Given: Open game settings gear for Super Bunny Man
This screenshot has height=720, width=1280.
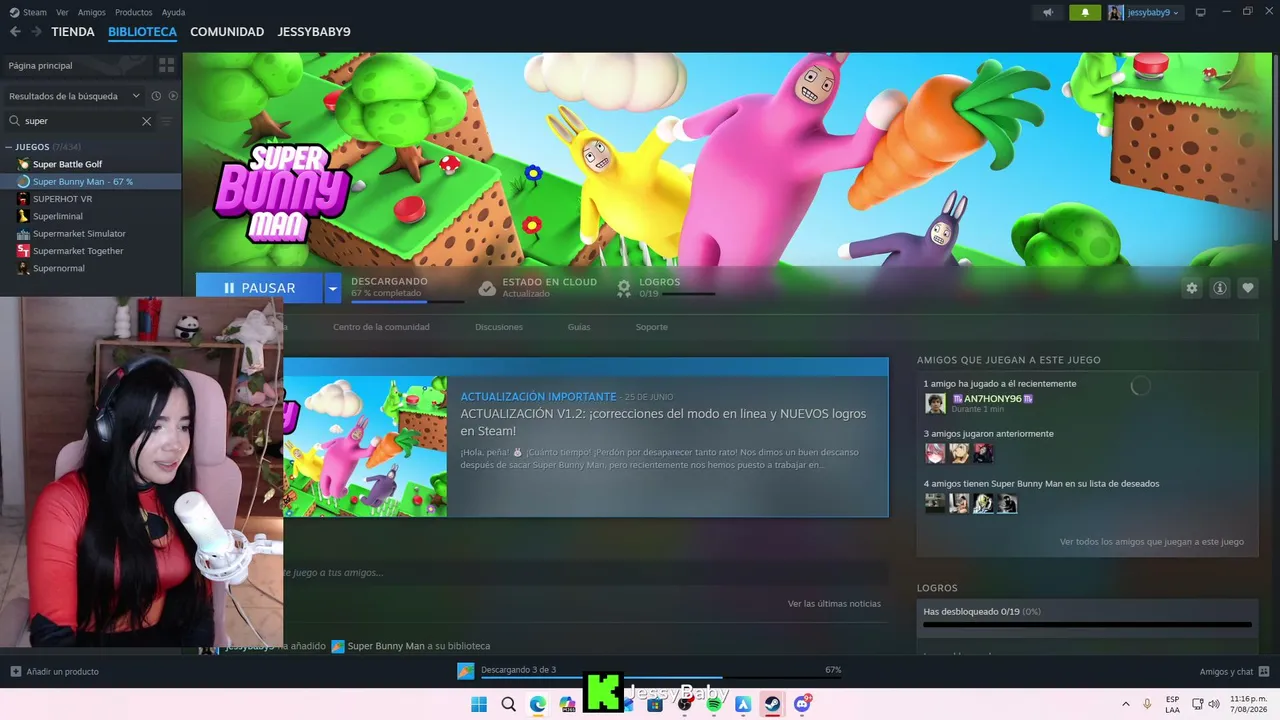Looking at the screenshot, I should 1192,288.
